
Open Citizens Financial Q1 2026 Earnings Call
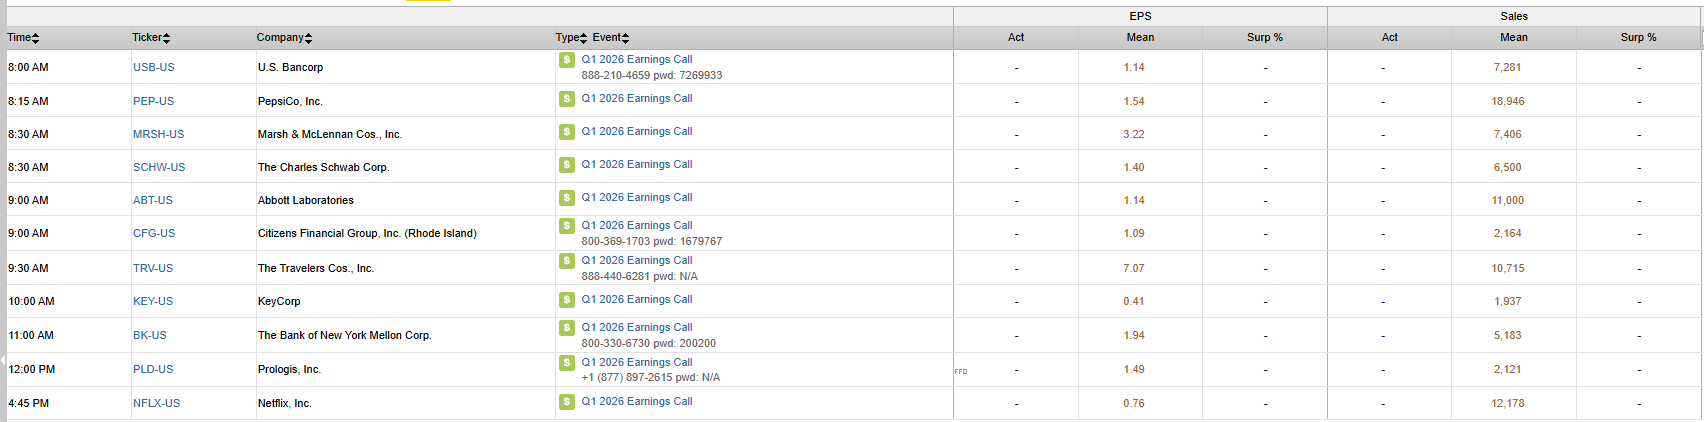[x=637, y=226]
